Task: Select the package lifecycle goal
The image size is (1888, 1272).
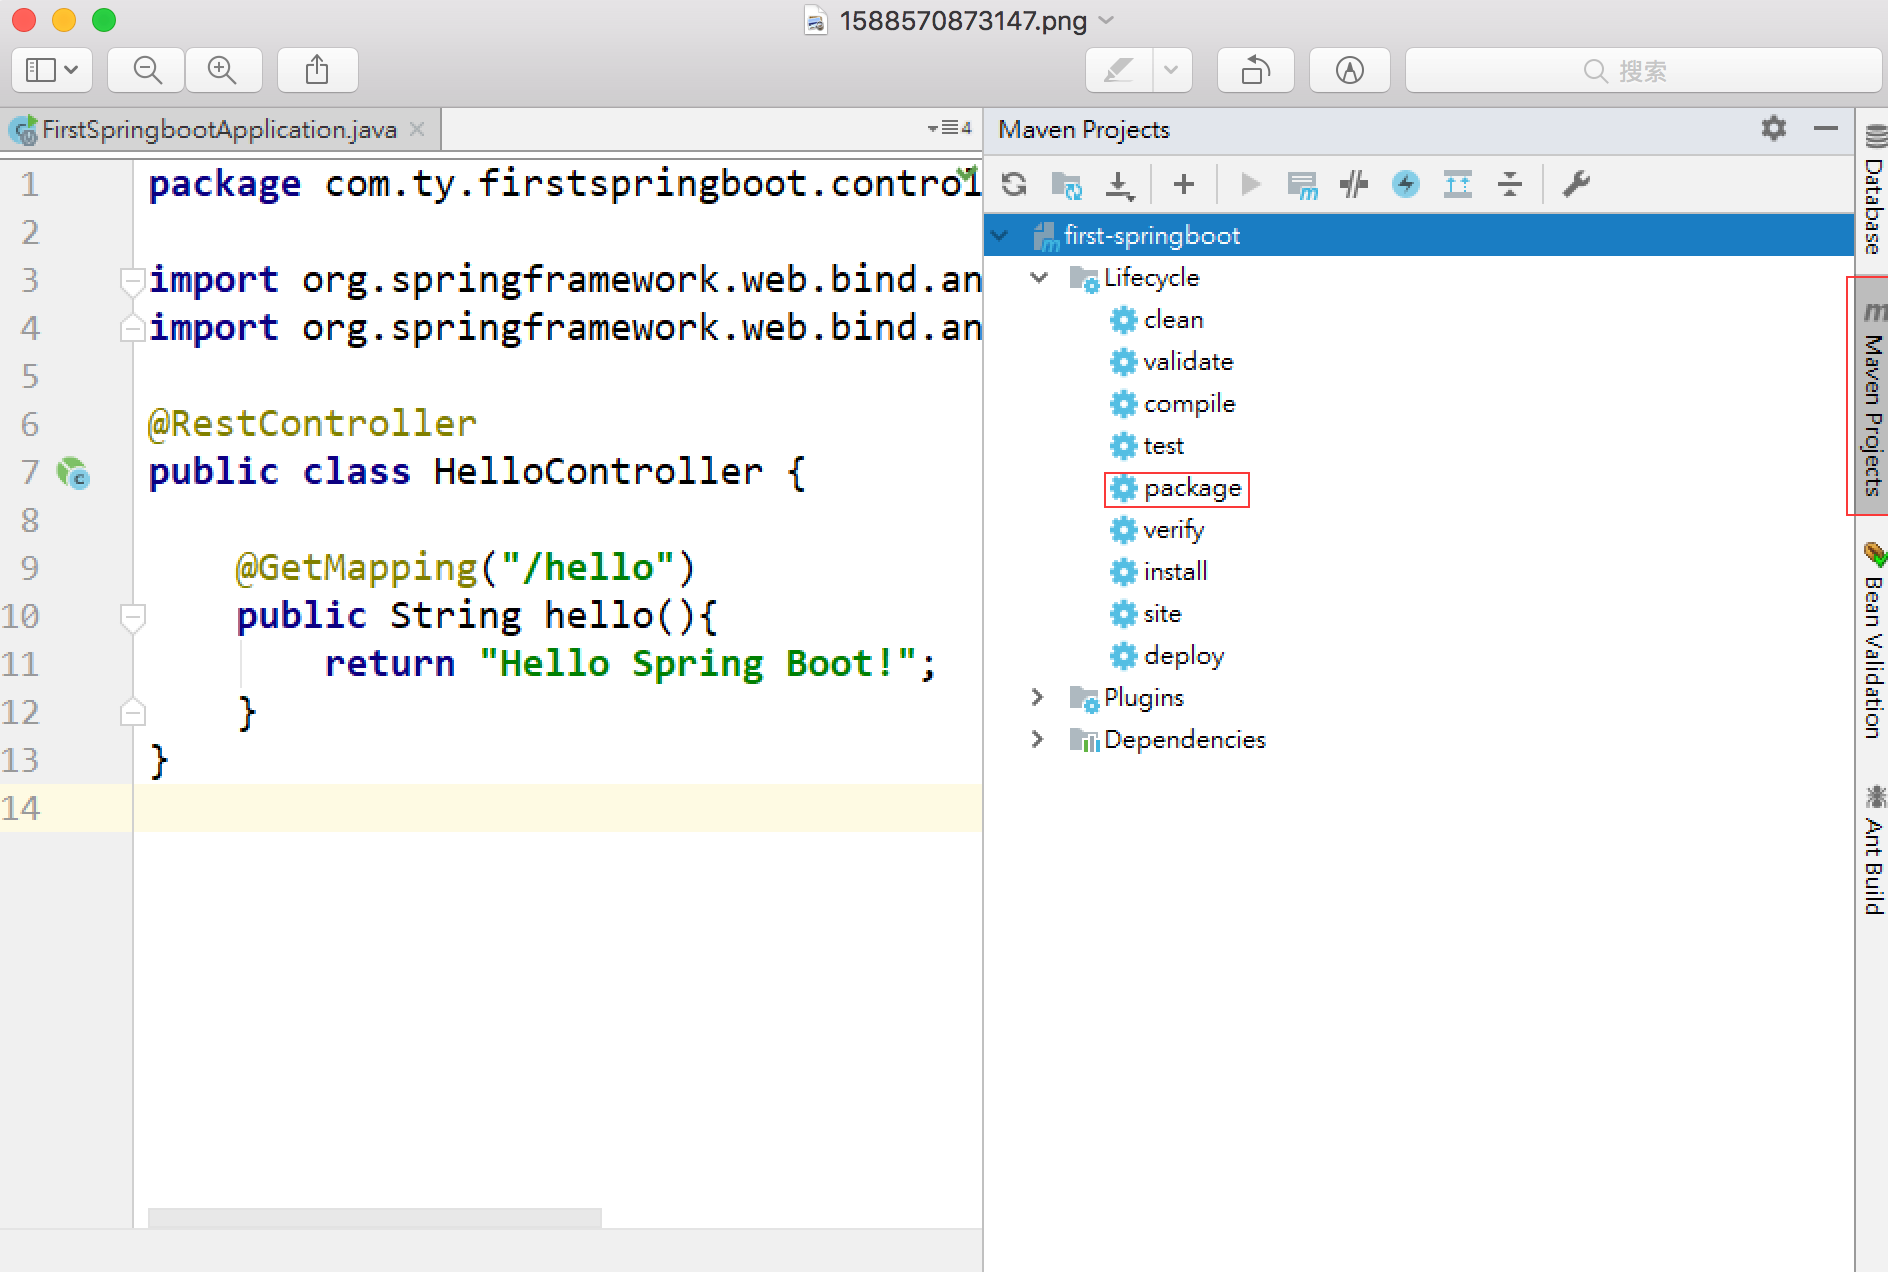Action: tap(1191, 488)
